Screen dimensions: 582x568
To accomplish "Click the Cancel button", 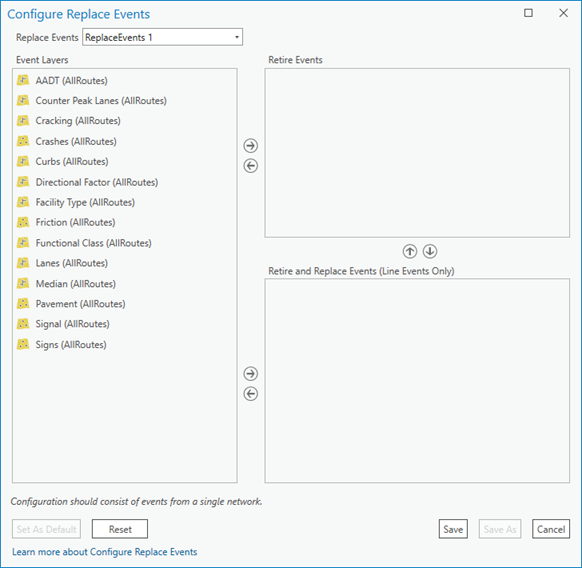I will point(551,529).
